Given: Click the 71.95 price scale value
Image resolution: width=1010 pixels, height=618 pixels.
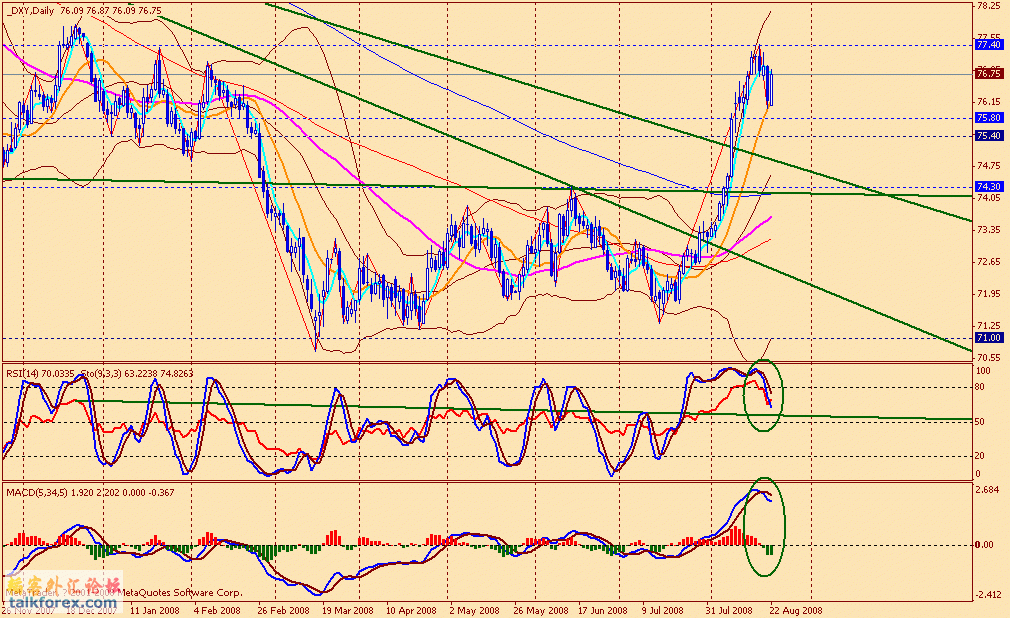Looking at the screenshot, I should point(988,294).
